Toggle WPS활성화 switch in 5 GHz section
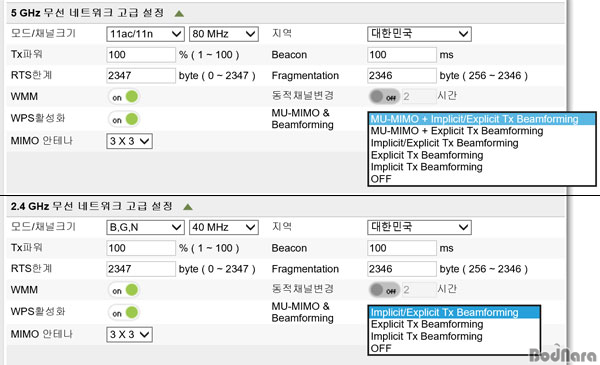600x365 pixels. coord(124,119)
